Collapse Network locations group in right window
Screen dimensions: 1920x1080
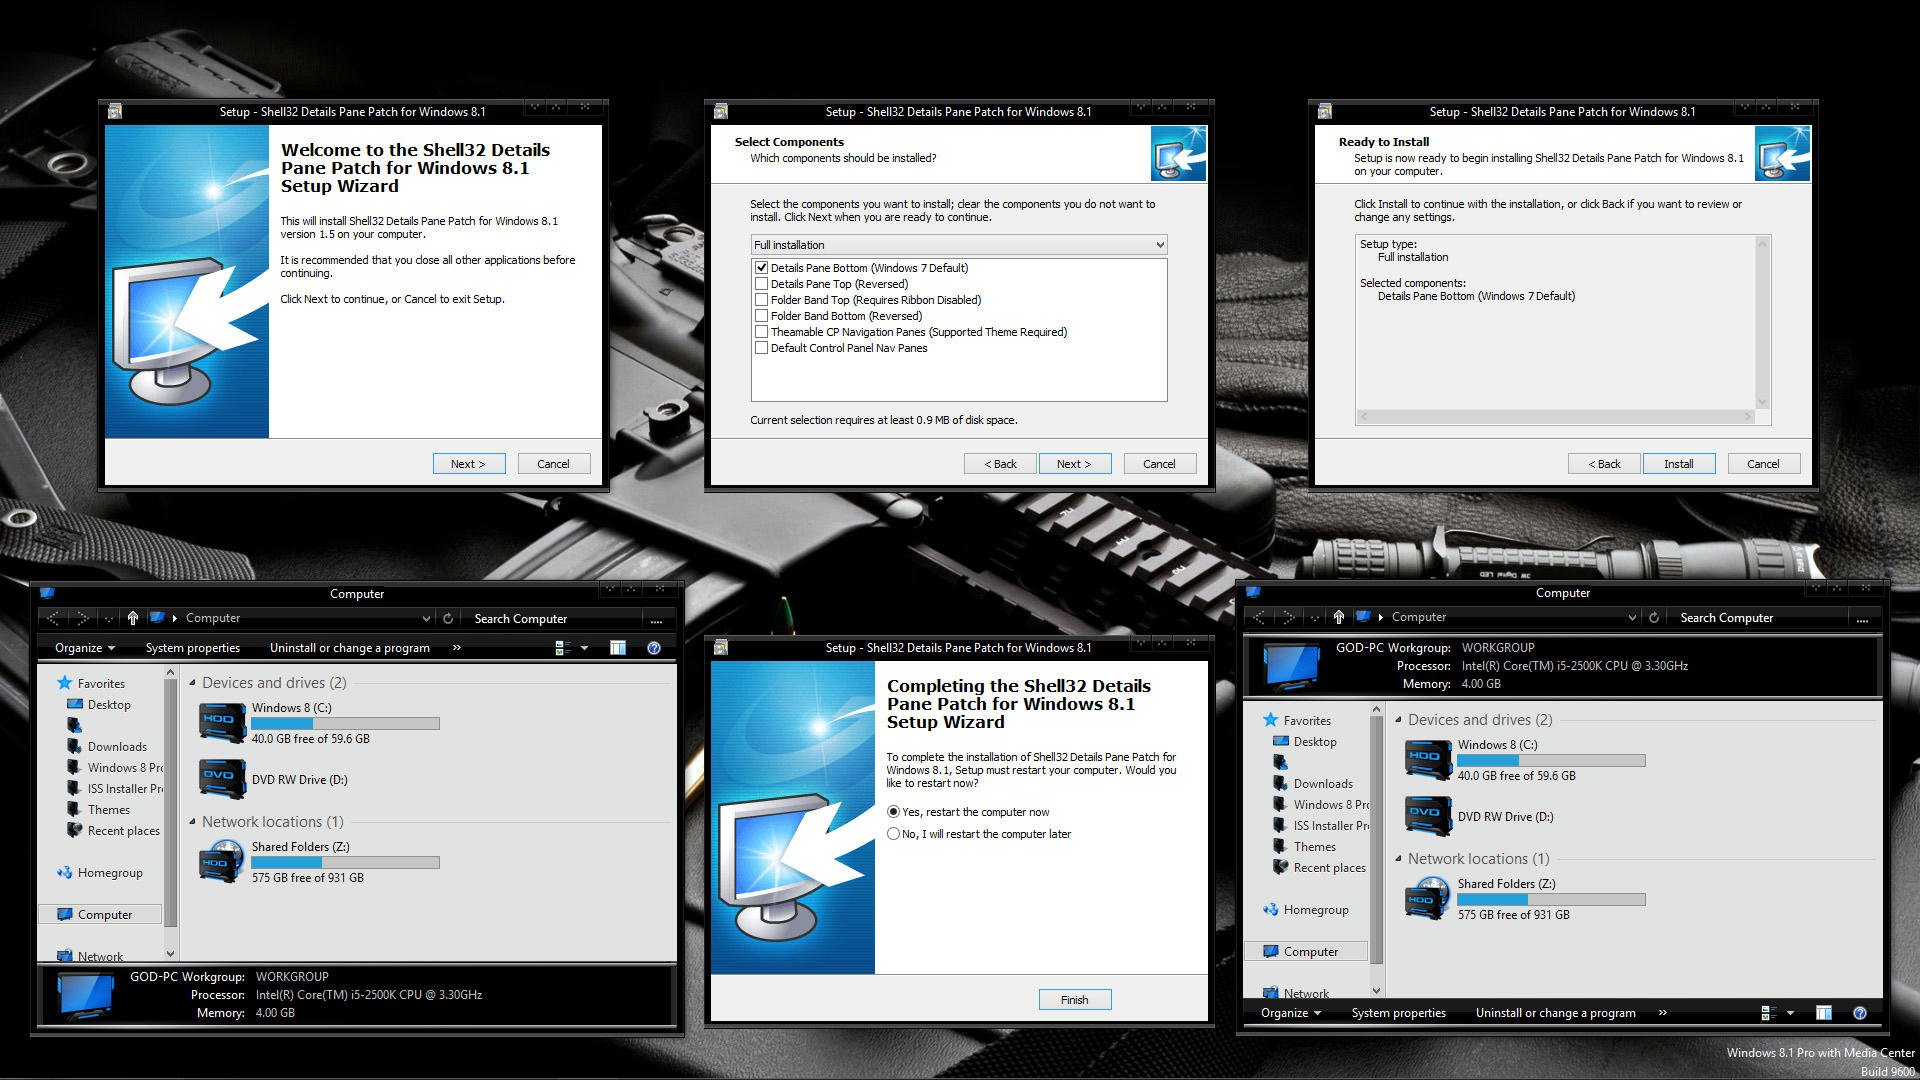tap(1399, 859)
